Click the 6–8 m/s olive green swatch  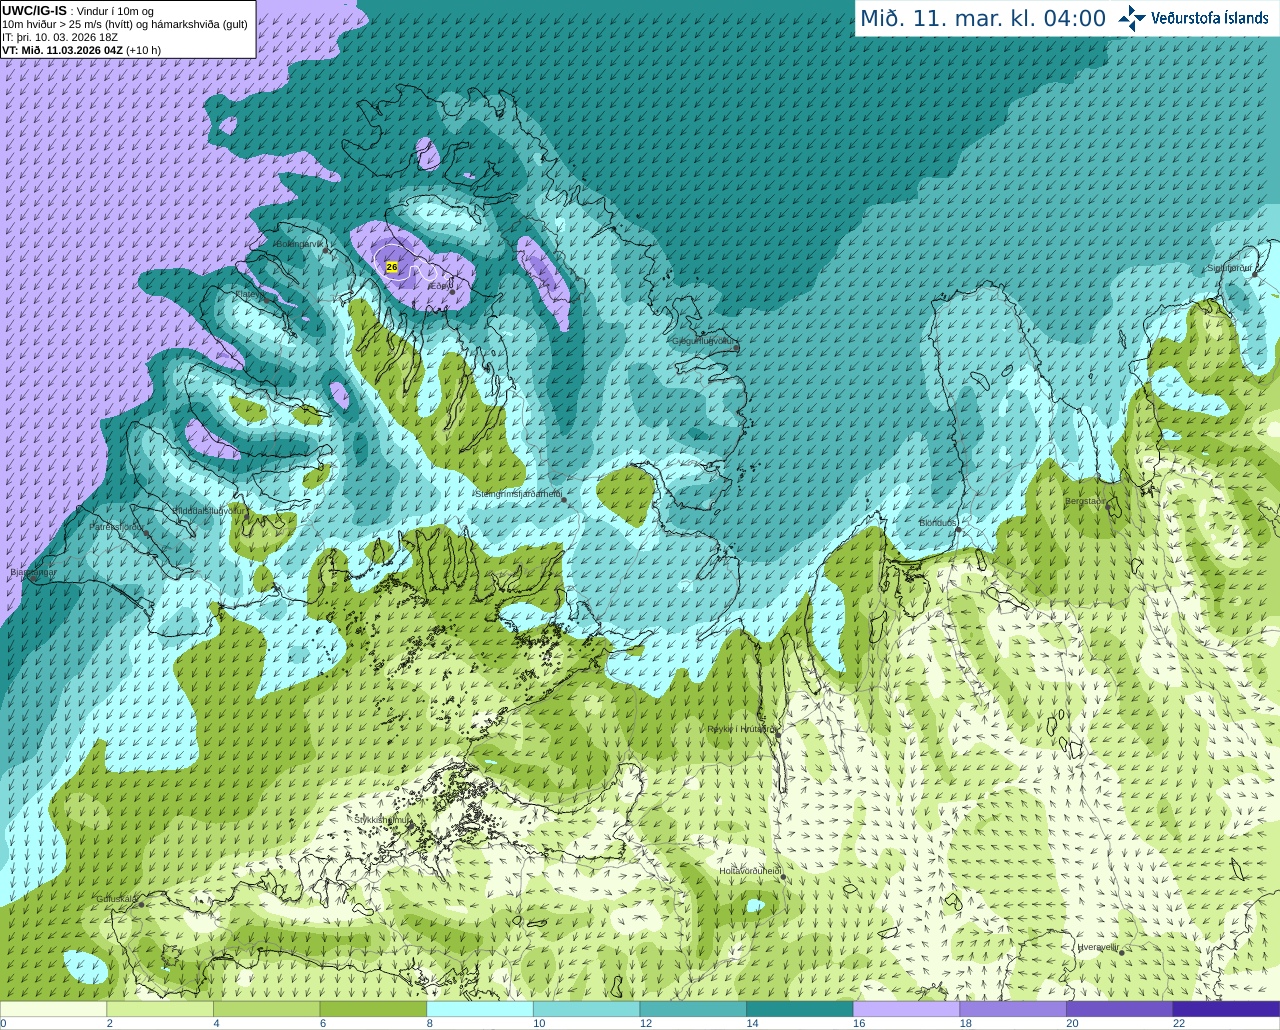coord(373,1009)
